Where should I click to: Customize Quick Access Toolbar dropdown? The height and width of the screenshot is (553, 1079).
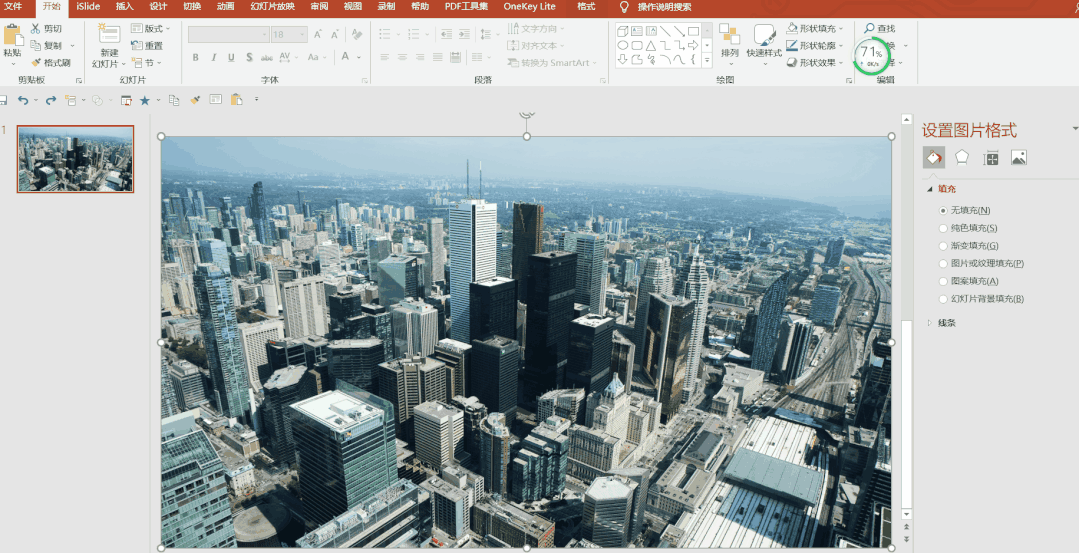(x=257, y=100)
